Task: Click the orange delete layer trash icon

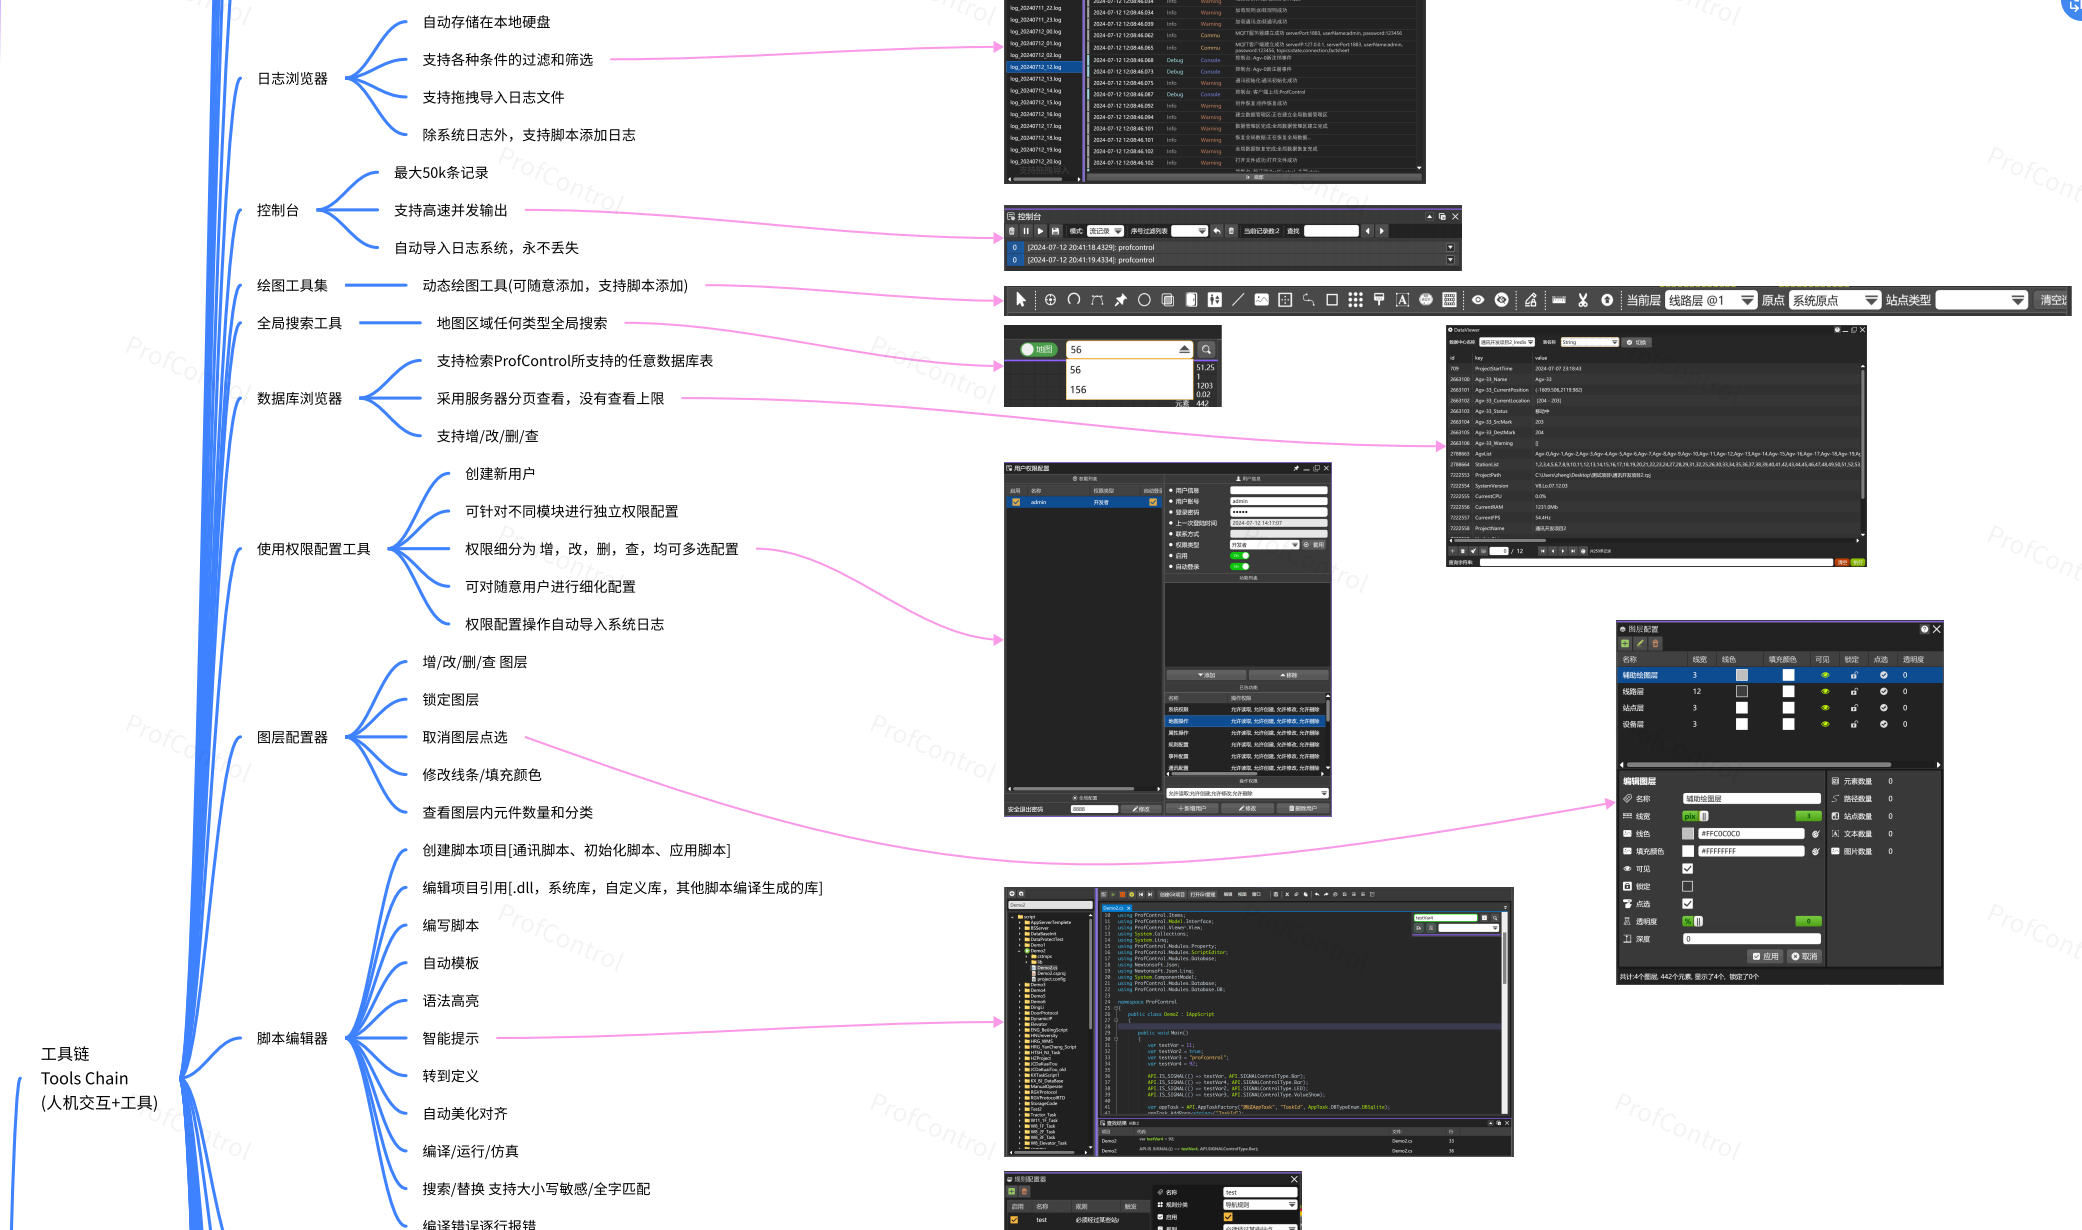Action: point(1655,644)
